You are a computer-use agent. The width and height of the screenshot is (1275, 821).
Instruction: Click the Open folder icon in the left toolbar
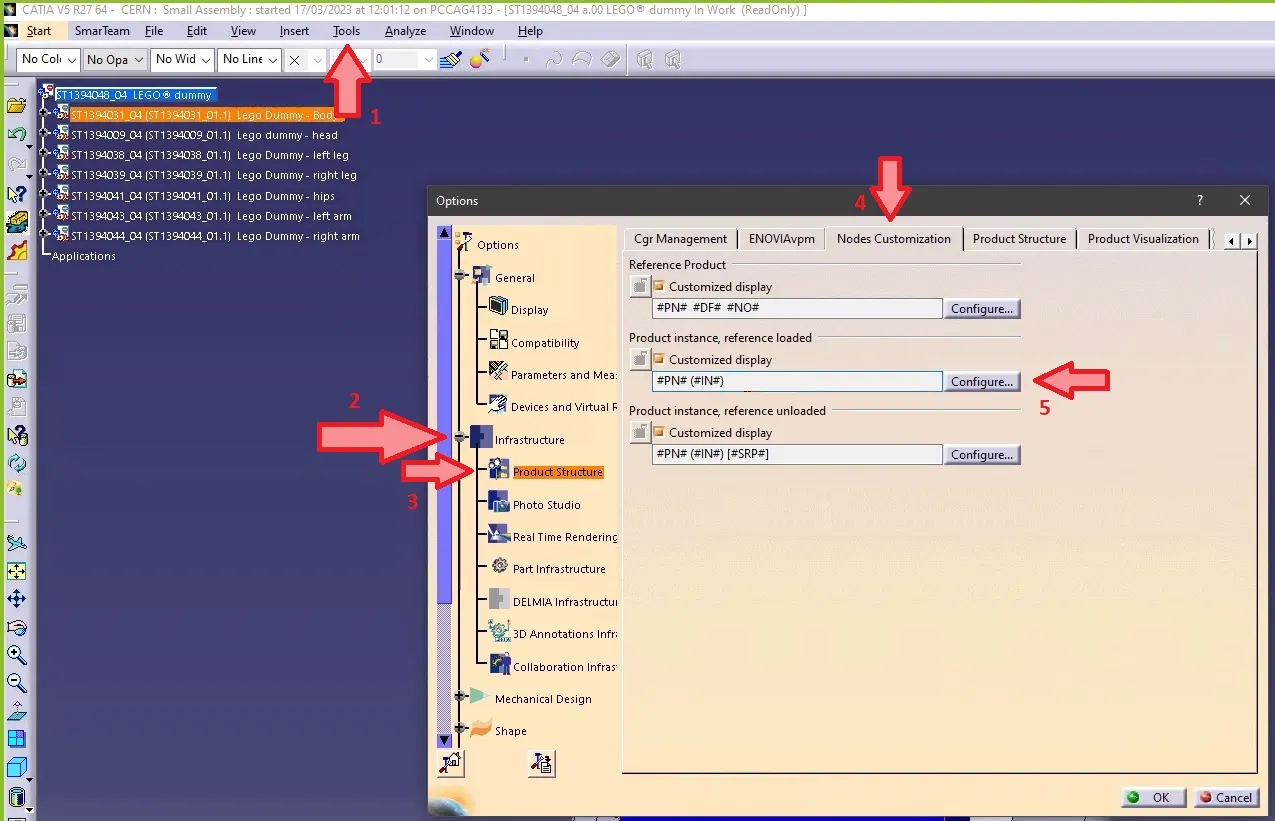click(x=16, y=105)
